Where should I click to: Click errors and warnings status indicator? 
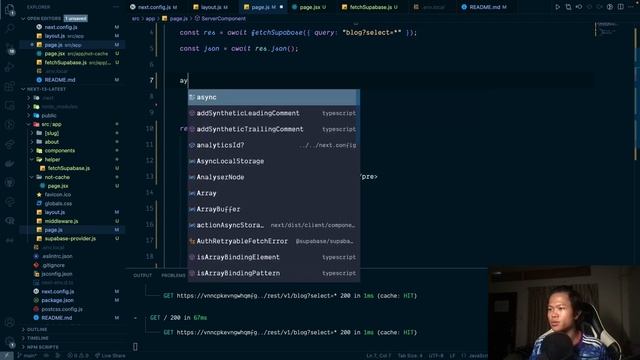(x=78, y=356)
